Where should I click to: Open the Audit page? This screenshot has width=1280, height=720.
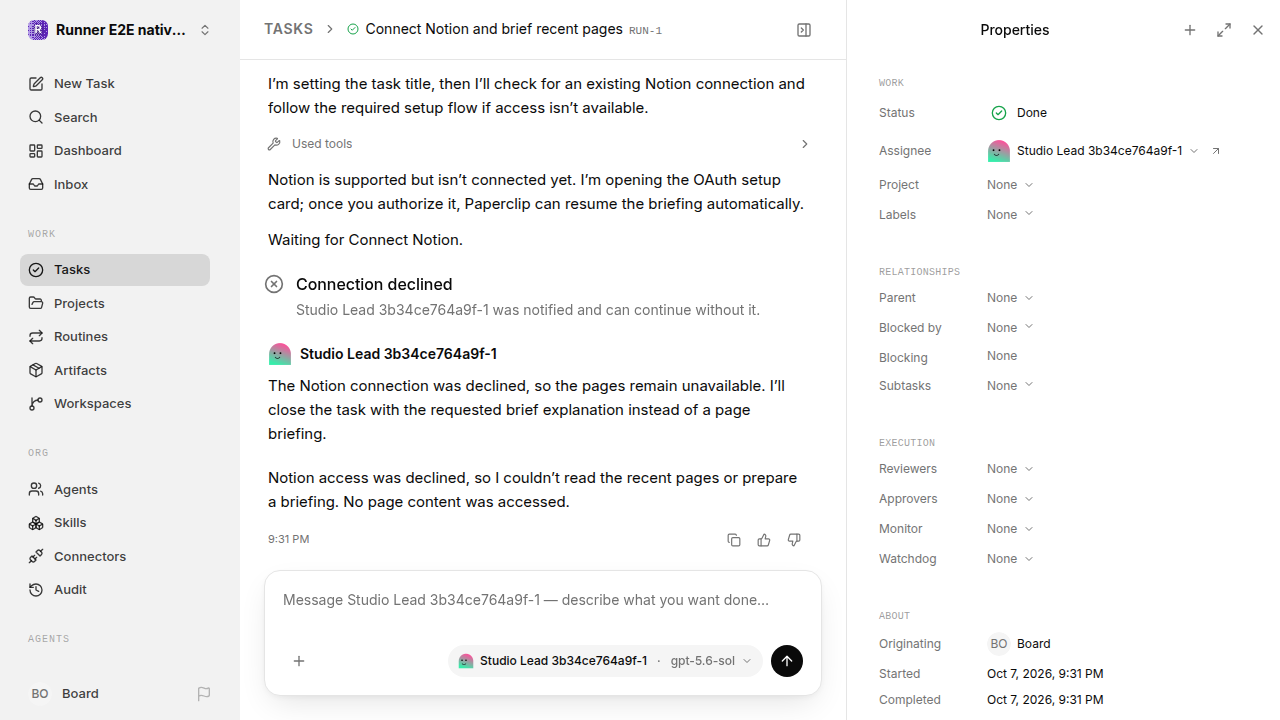115,590
